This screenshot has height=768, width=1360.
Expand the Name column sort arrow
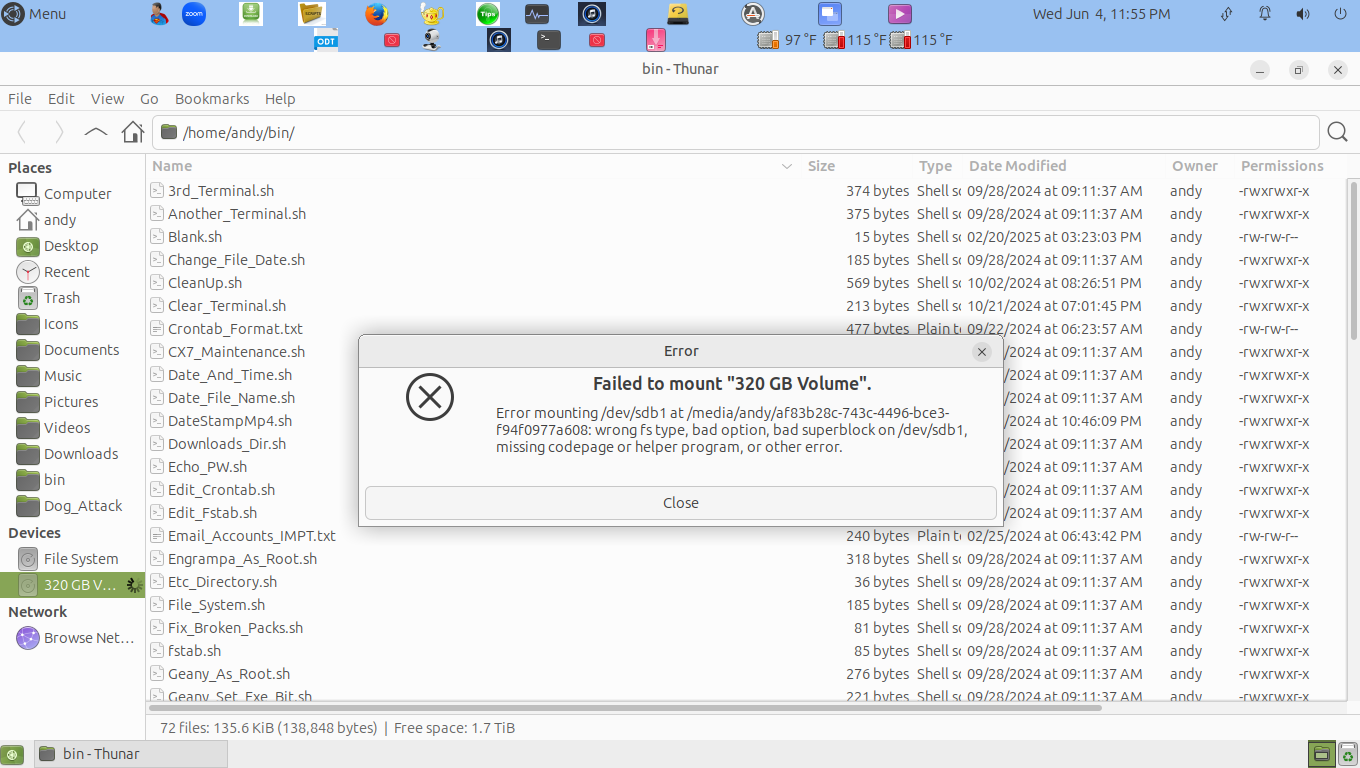786,166
